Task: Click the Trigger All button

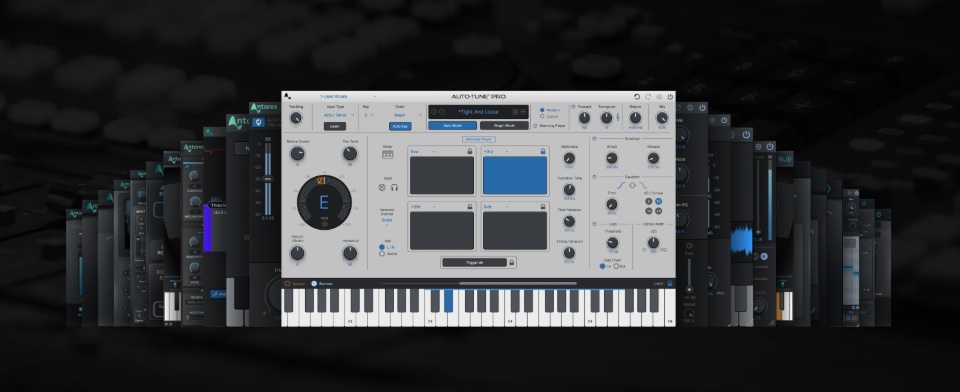Action: tap(474, 262)
